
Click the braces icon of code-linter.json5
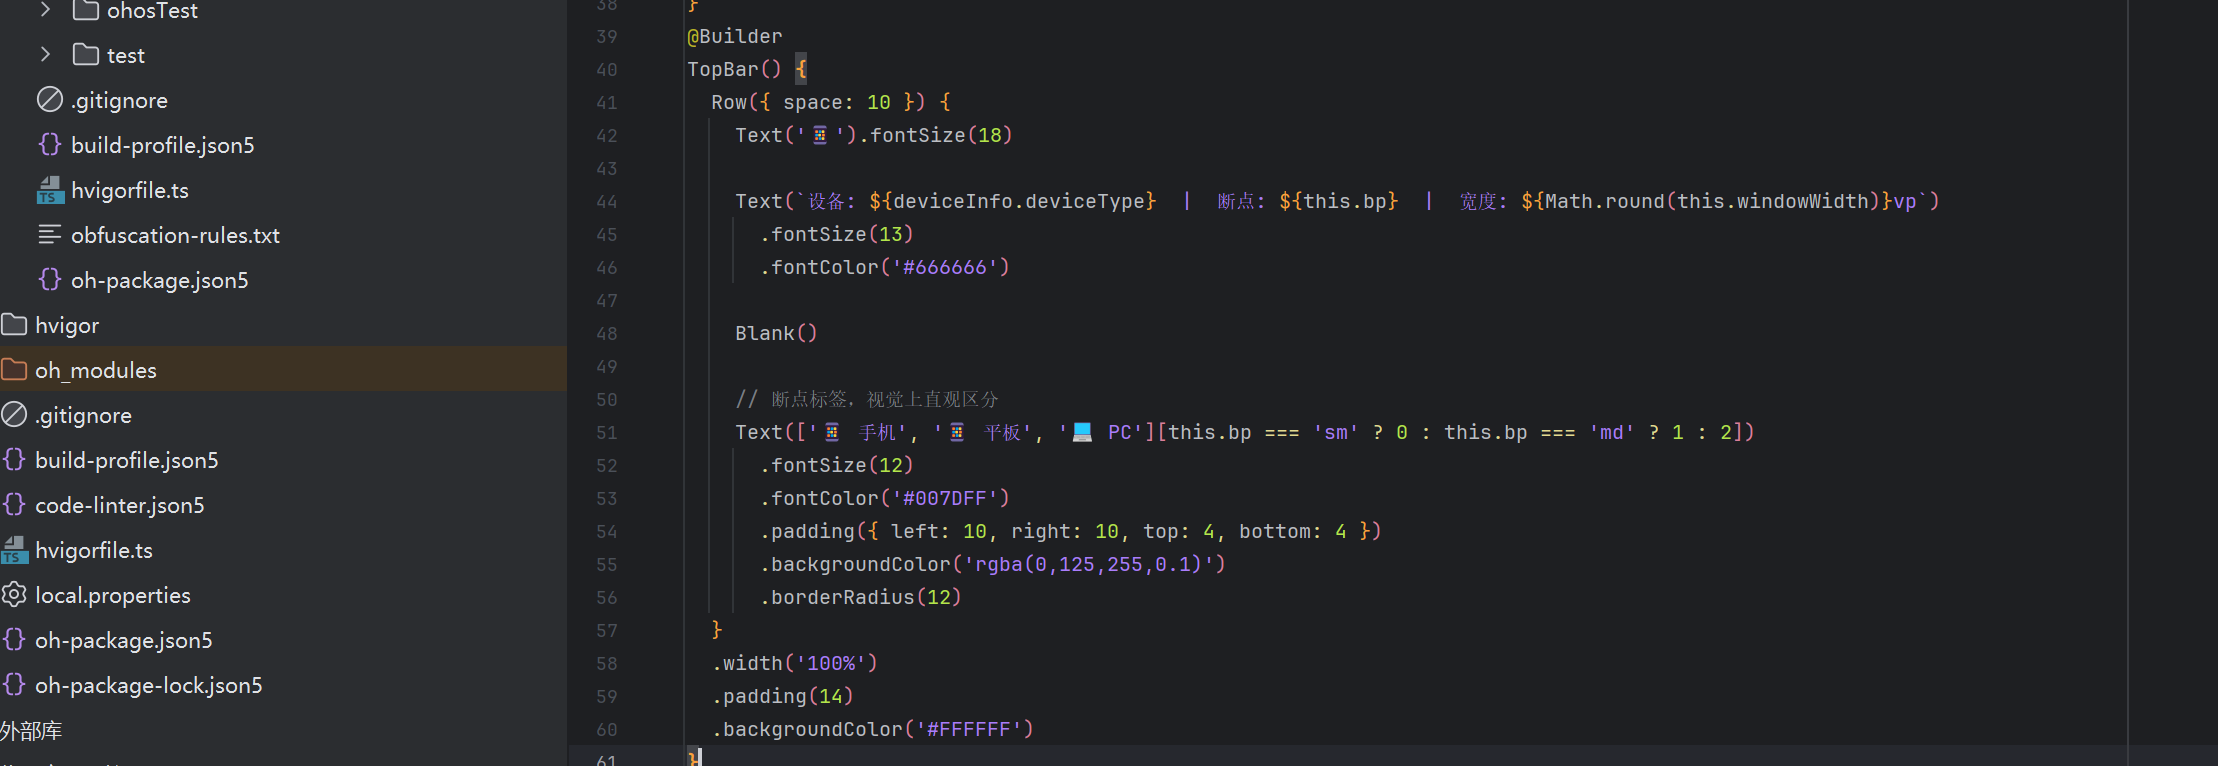[x=14, y=504]
